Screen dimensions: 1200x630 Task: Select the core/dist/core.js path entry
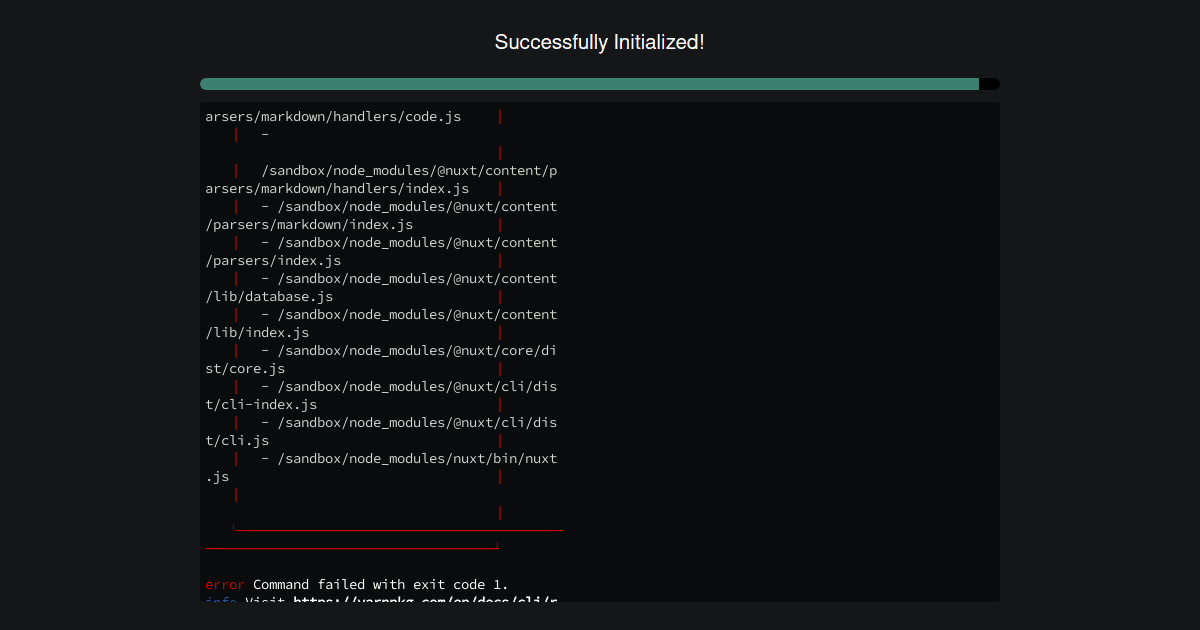coord(380,359)
